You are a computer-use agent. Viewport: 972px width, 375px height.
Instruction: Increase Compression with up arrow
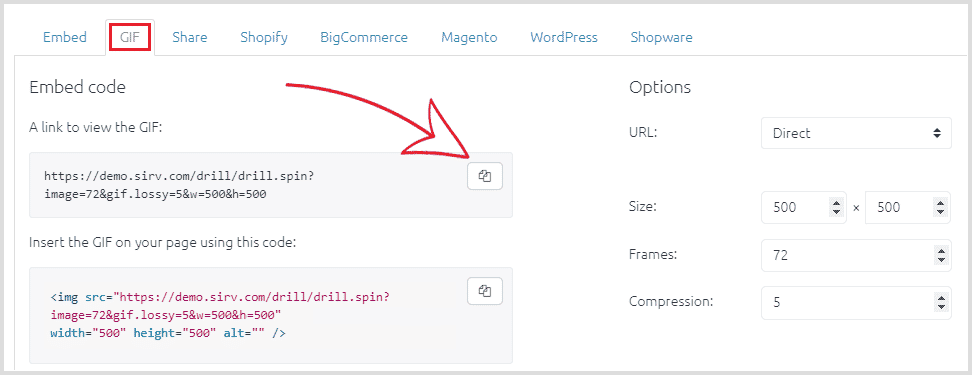[942, 299]
